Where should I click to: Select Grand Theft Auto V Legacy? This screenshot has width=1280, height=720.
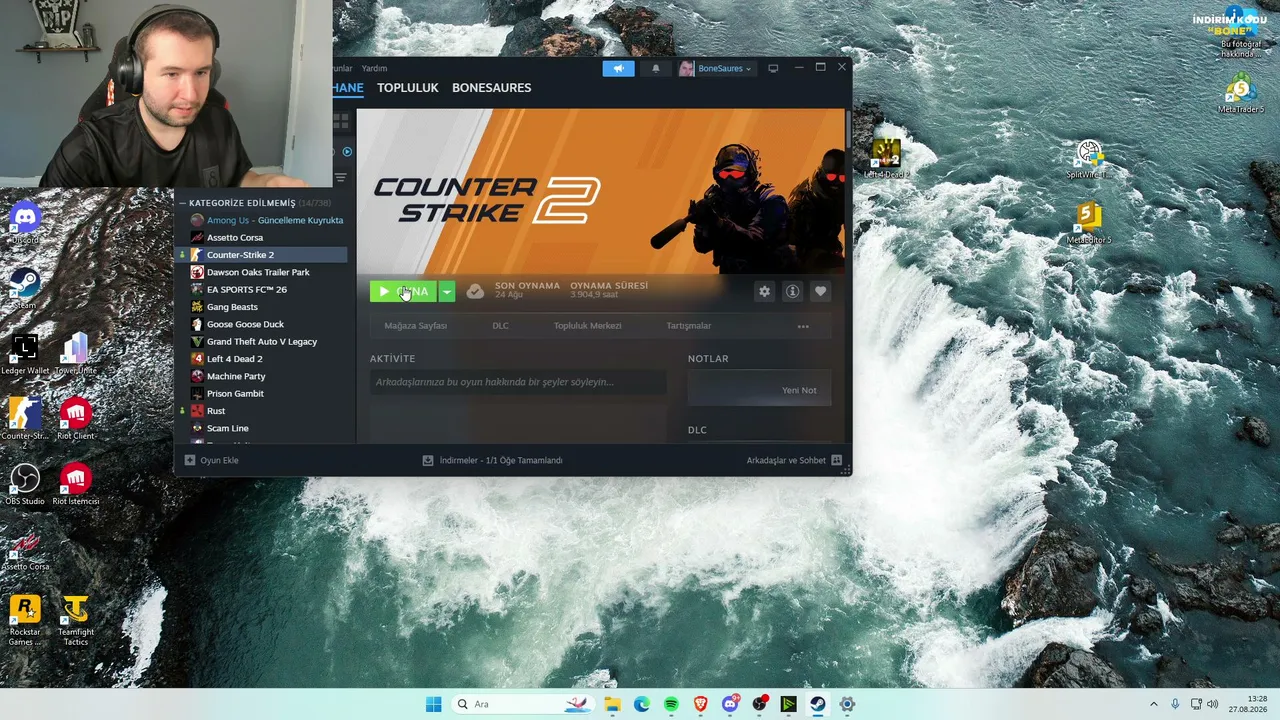tap(263, 342)
